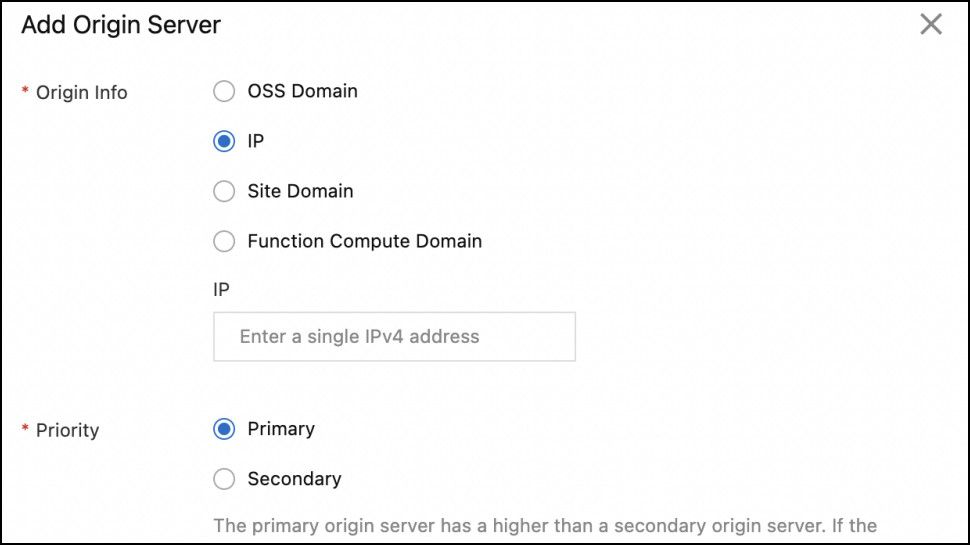
Task: Click the "Secondary" option label text
Action: (x=294, y=479)
